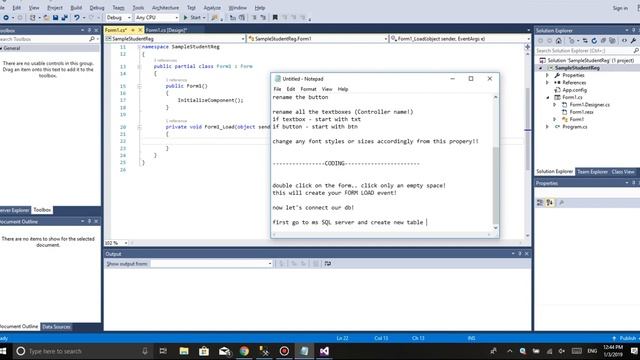Undo the last action in Visual Studio
Screen dimensions: 640x360
76,18
